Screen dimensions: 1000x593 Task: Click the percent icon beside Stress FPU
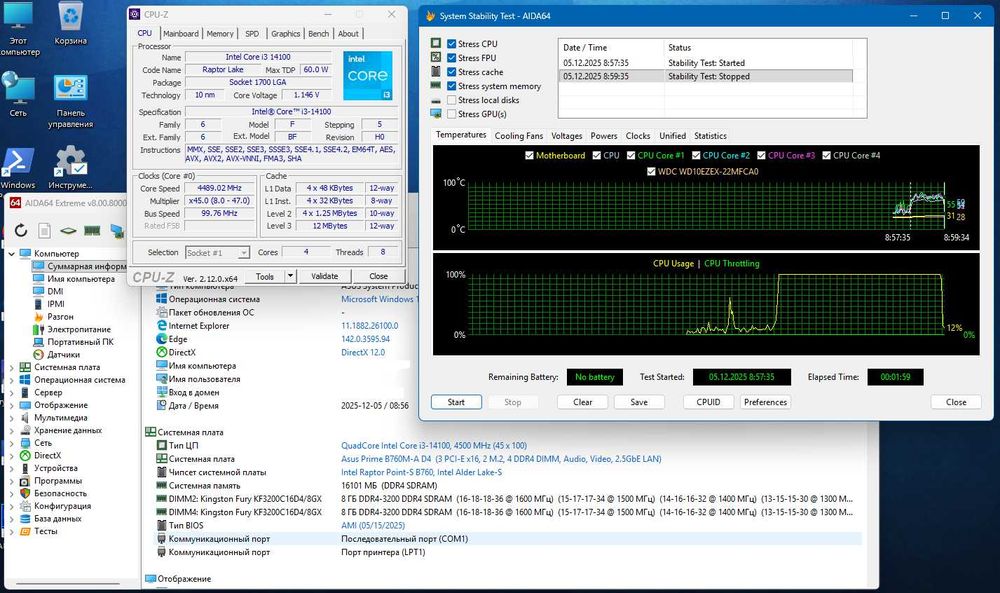tap(436, 57)
